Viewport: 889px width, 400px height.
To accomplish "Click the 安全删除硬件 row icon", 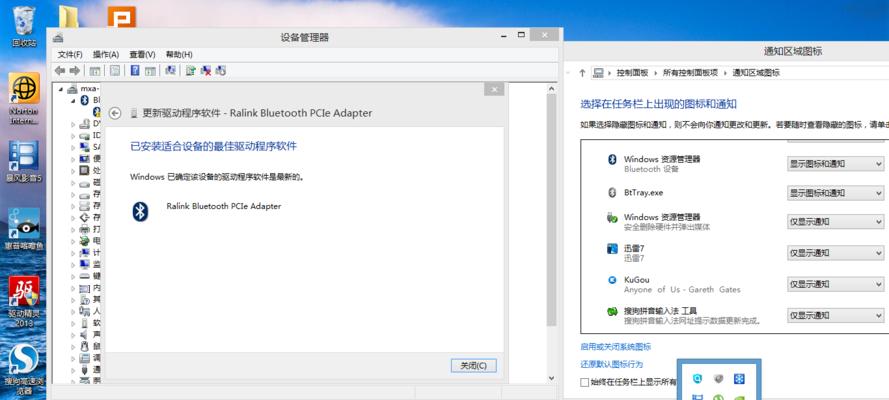I will [612, 218].
